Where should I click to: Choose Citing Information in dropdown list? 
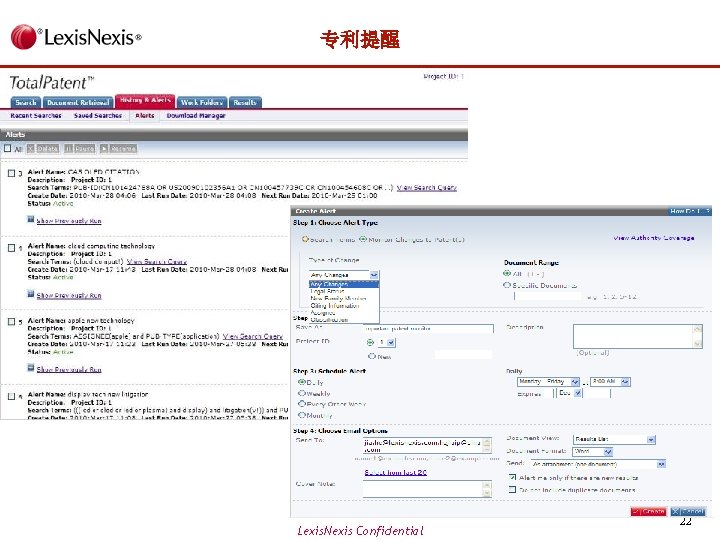pyautogui.click(x=344, y=305)
